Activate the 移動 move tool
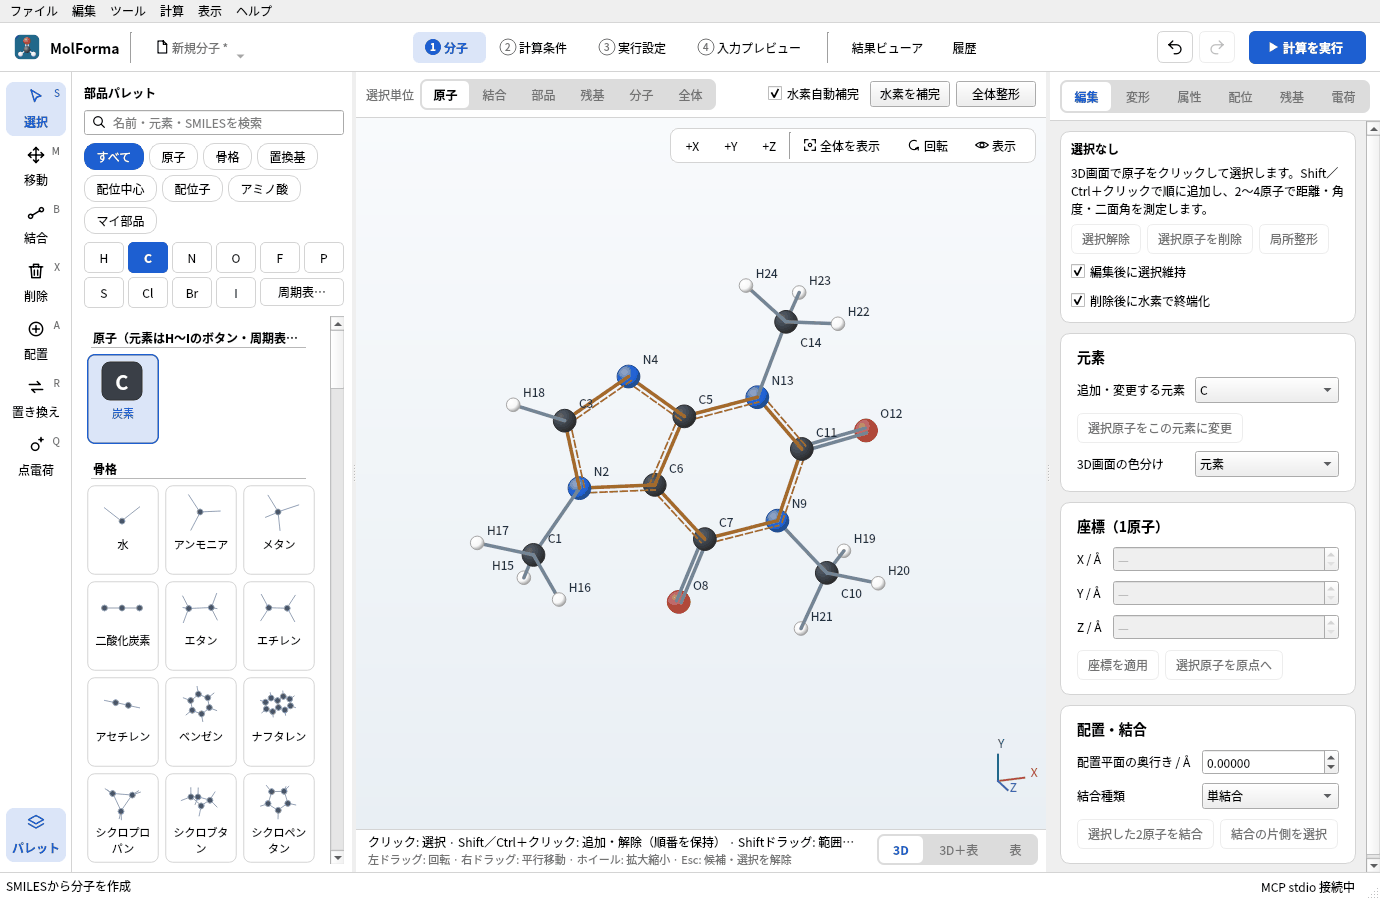This screenshot has width=1380, height=900. pos(36,166)
